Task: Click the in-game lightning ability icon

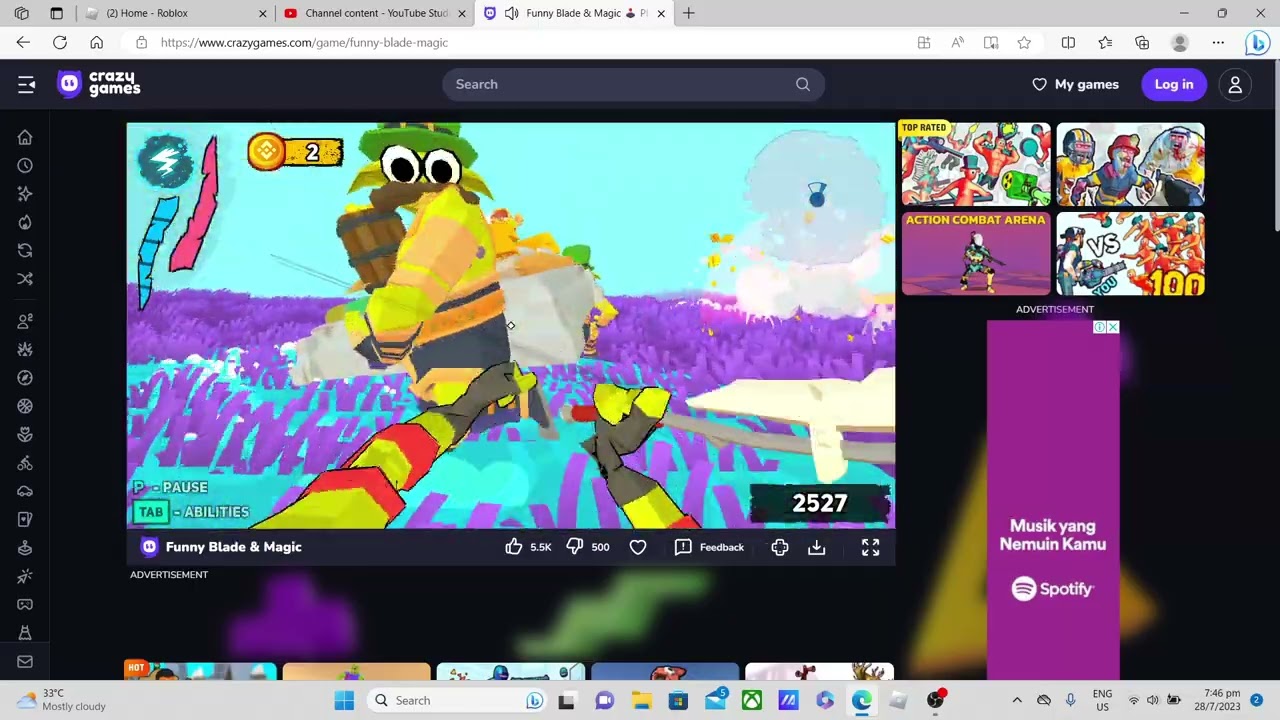Action: coord(165,161)
